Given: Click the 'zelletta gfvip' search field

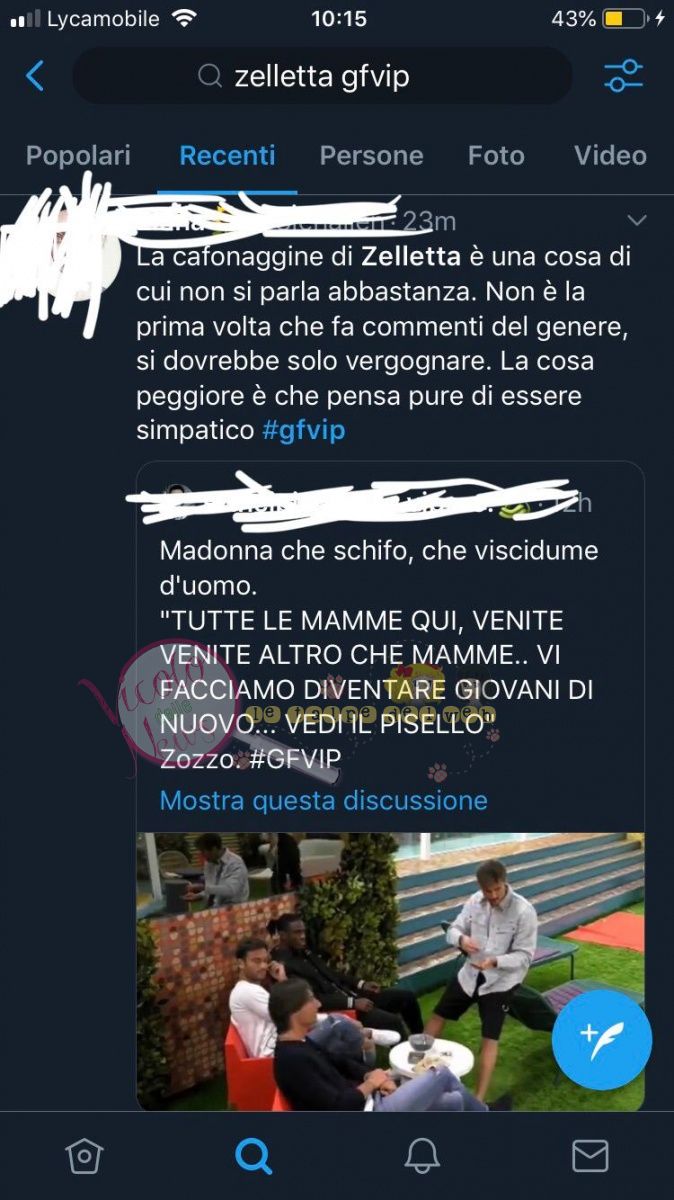Looking at the screenshot, I should click(x=323, y=76).
